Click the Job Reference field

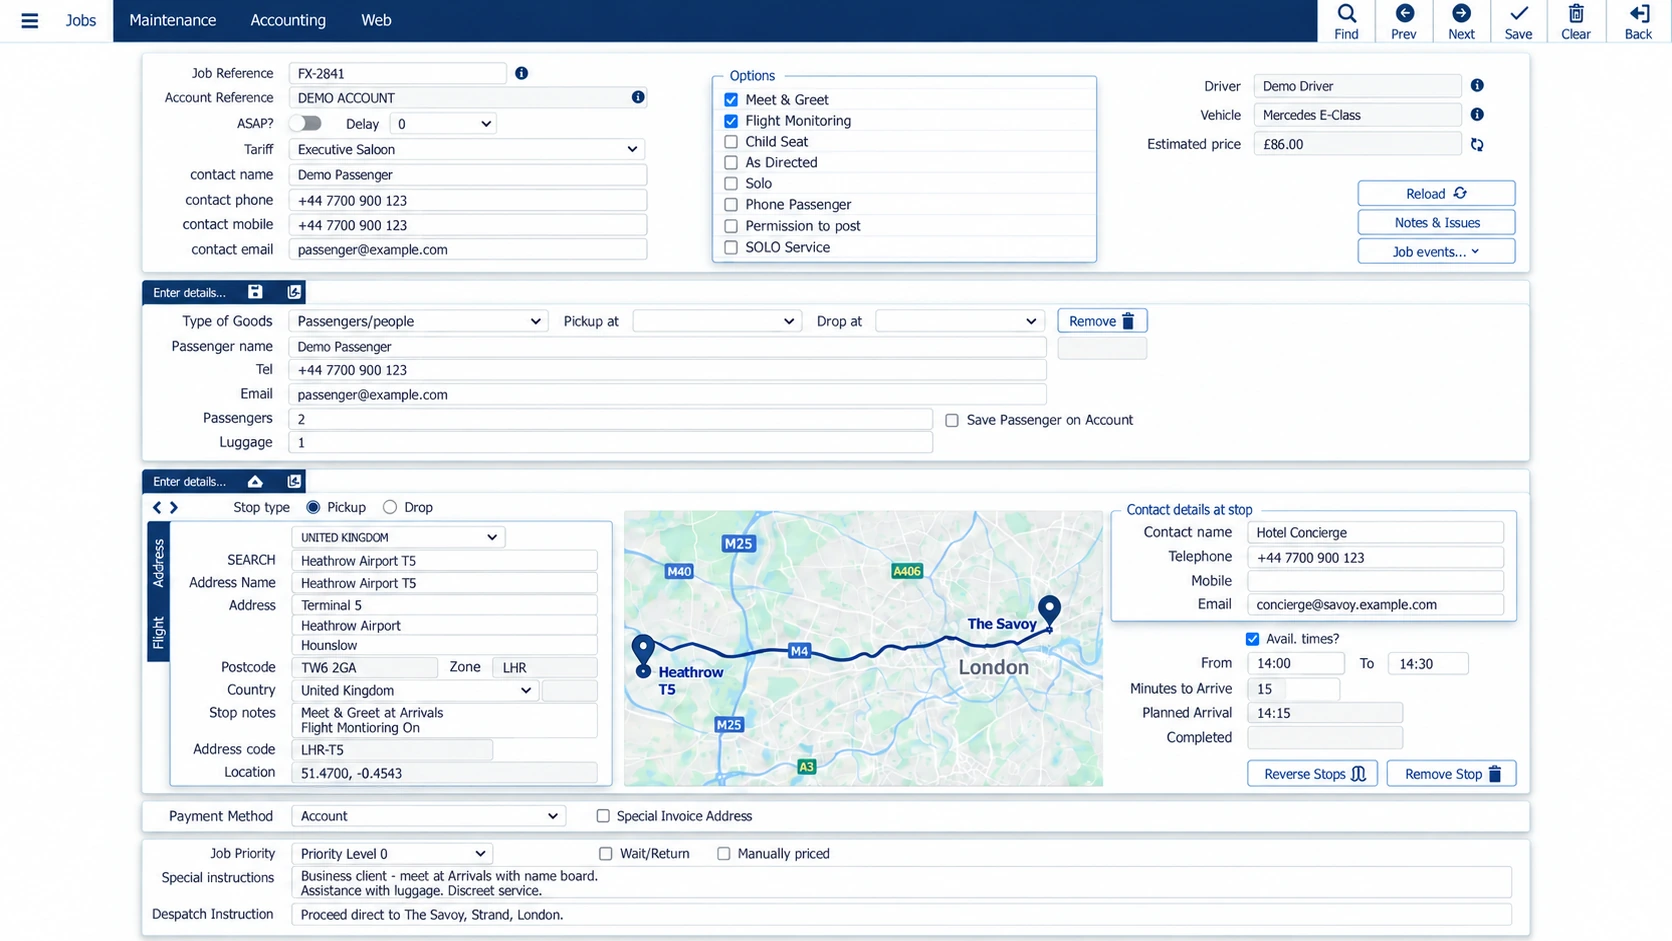(397, 73)
